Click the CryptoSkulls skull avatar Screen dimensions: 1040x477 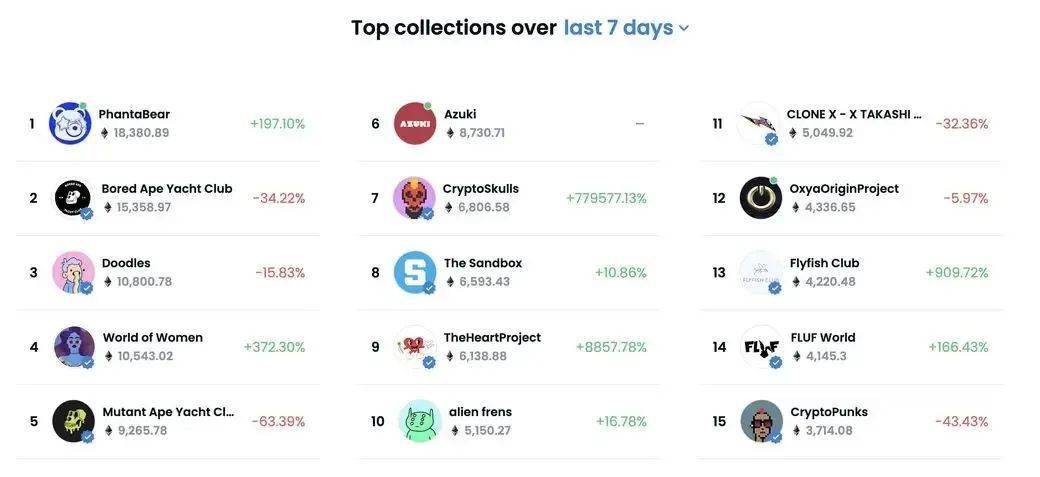coord(415,198)
